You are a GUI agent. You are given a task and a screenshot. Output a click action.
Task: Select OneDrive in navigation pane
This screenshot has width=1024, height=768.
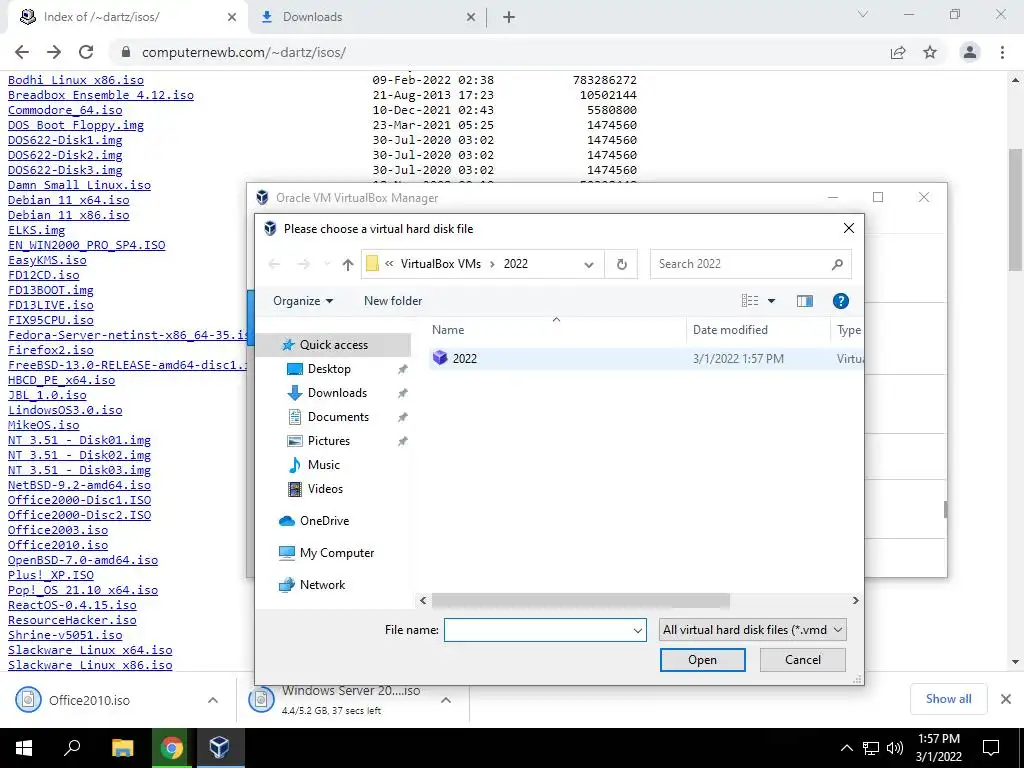point(324,521)
